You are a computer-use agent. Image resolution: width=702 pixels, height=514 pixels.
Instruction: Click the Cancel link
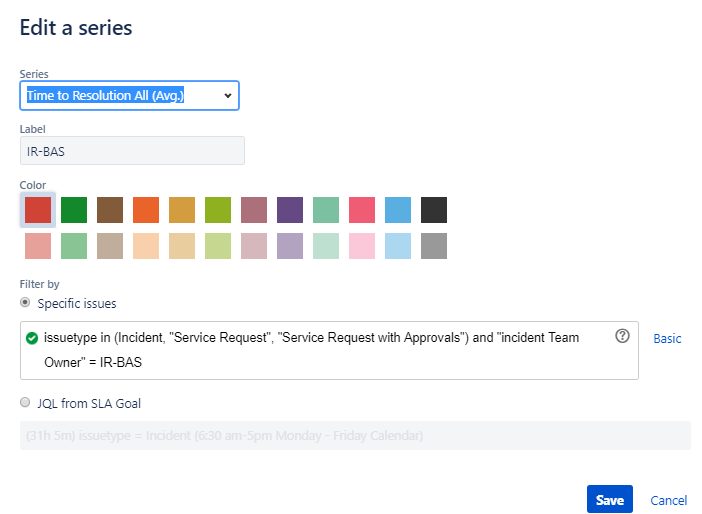pos(668,500)
